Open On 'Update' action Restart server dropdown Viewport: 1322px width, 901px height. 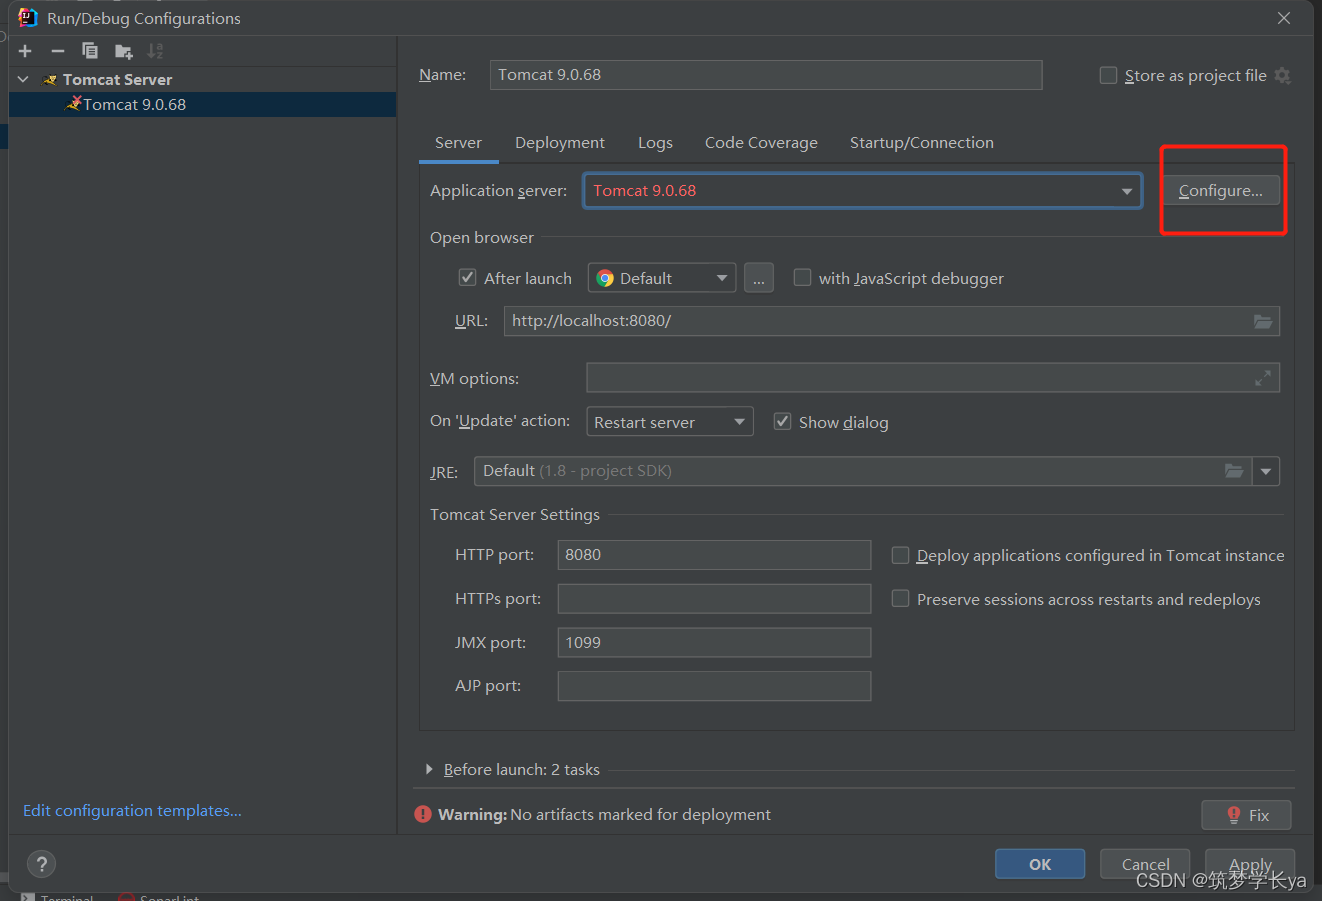669,422
